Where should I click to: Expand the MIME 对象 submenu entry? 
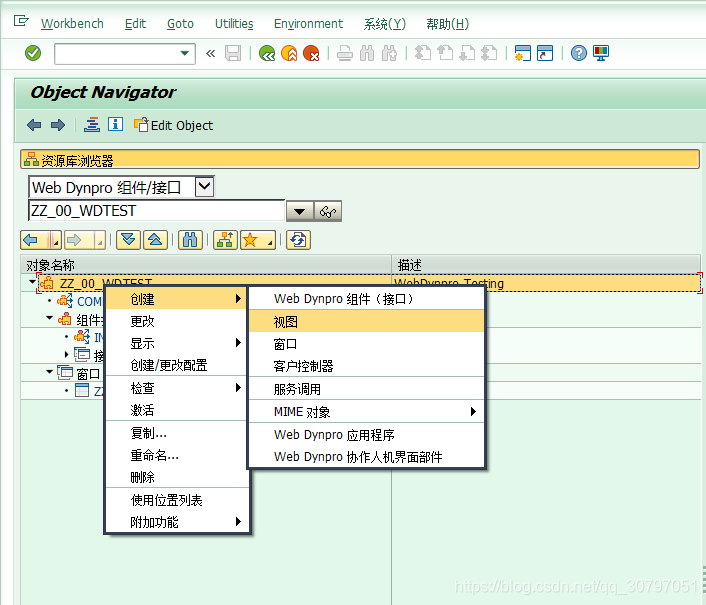366,411
